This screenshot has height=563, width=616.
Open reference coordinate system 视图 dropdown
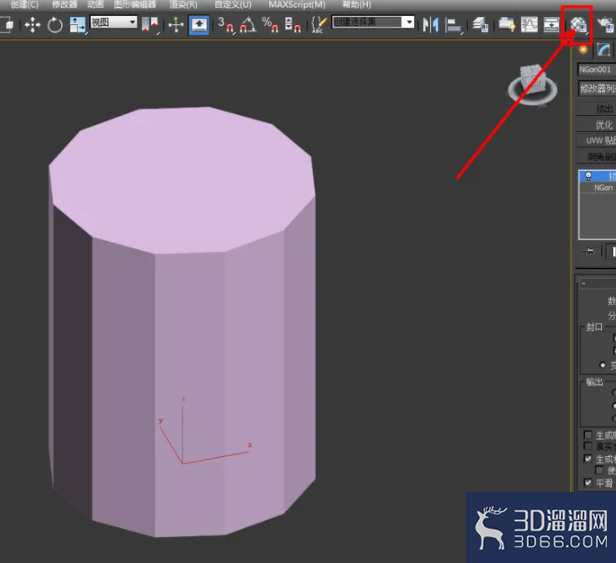114,22
